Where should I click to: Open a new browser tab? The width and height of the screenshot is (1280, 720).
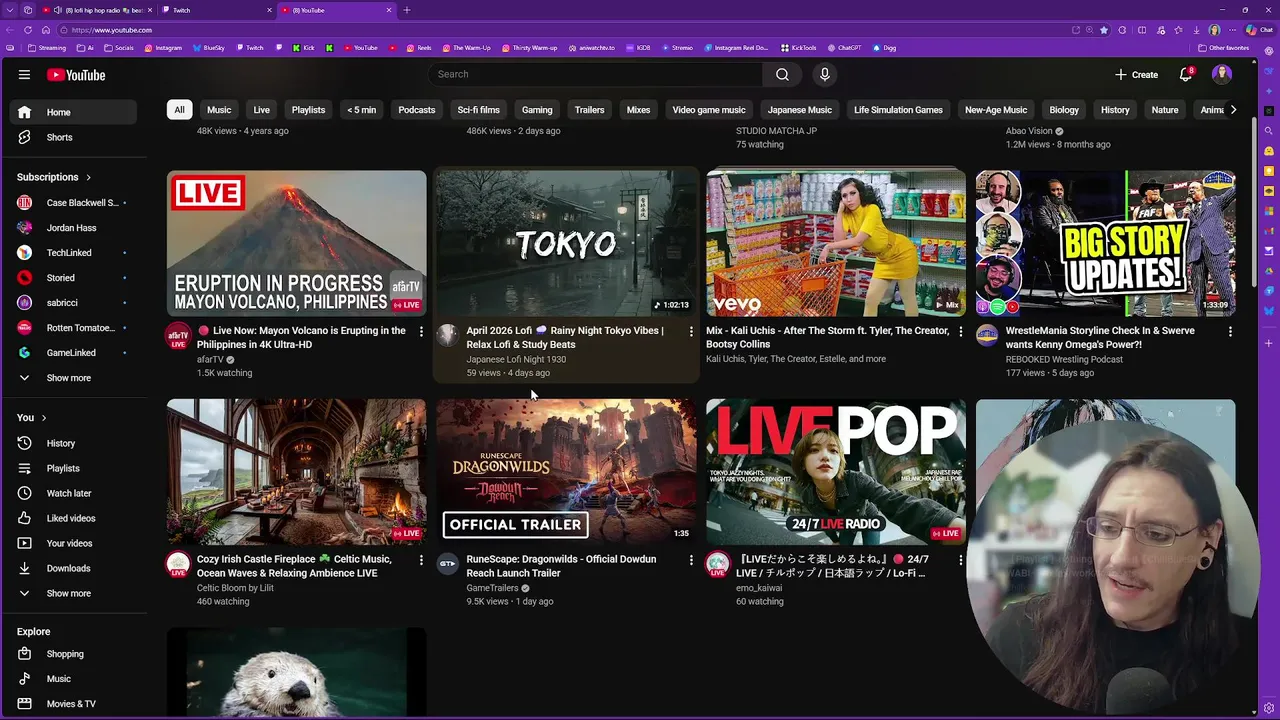coord(406,10)
